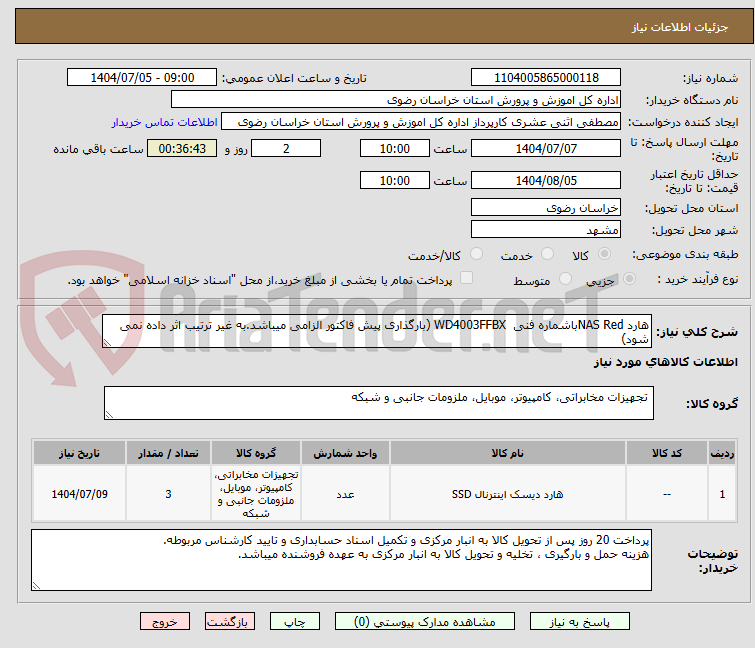Viewport: 755px width, 648px height.
Task: Click the اطلاعات کالاهای مورد نیاز heading
Action: click(x=665, y=362)
